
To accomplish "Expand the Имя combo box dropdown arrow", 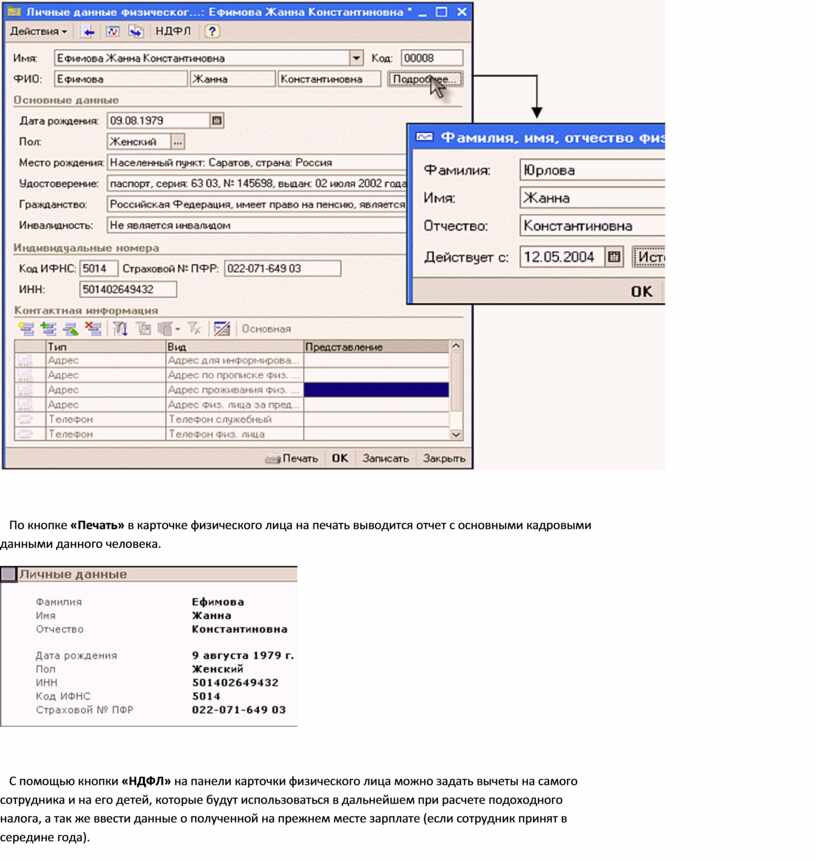I will [356, 58].
